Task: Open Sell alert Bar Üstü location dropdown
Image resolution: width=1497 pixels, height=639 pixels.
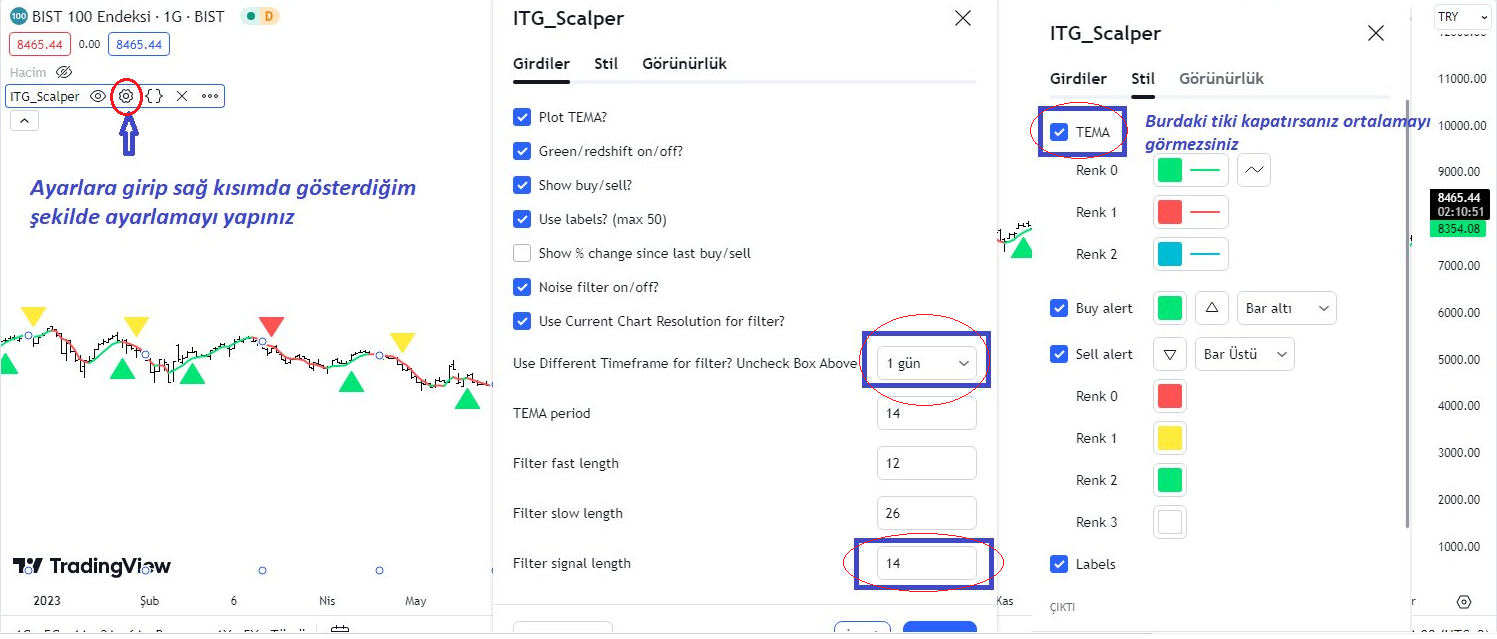Action: [x=1245, y=354]
